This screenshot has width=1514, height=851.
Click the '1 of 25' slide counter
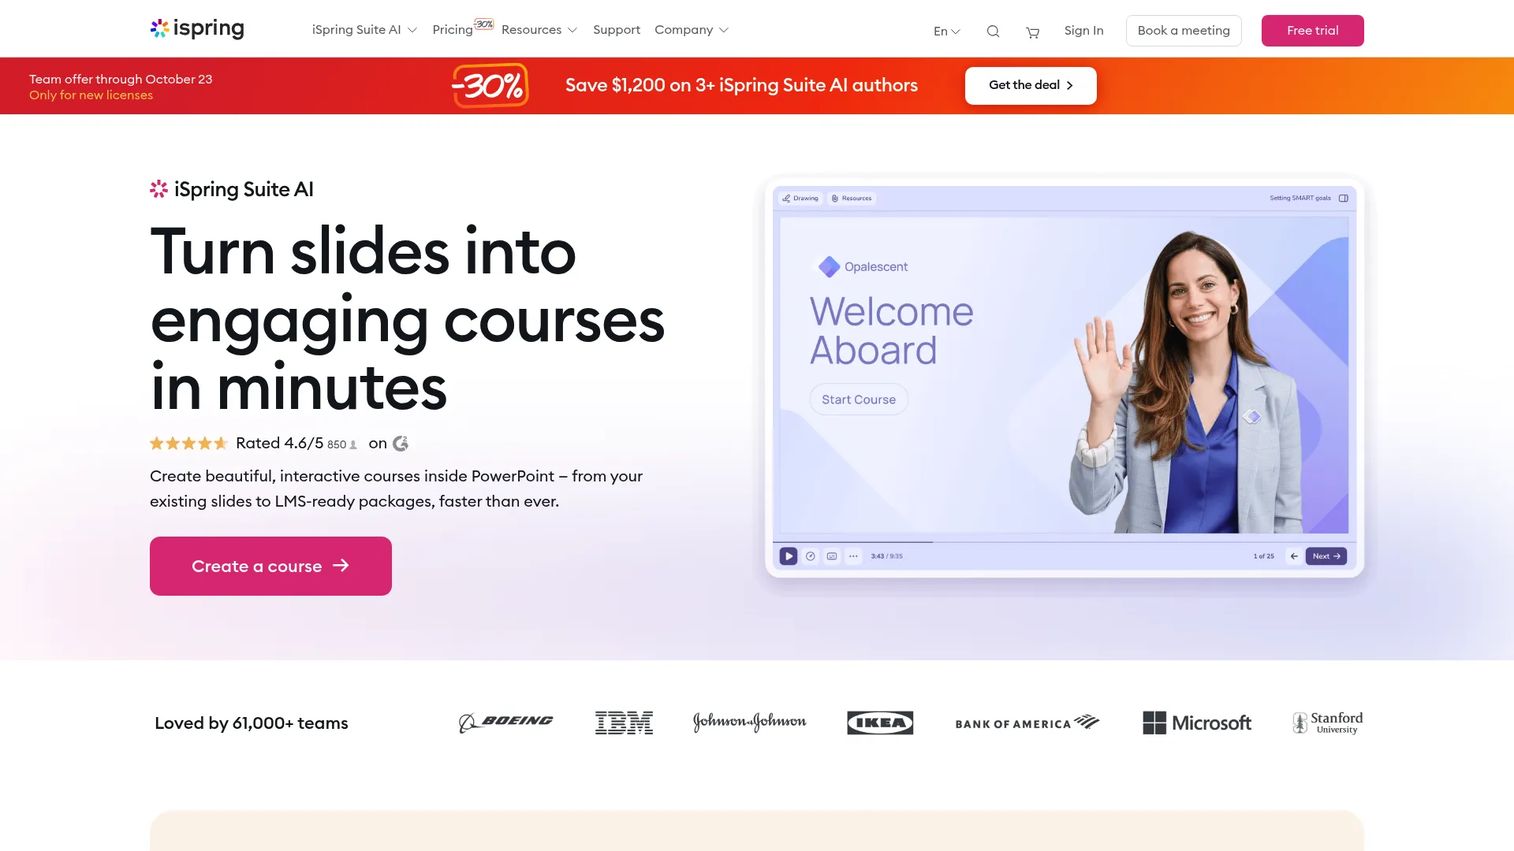coord(1264,556)
